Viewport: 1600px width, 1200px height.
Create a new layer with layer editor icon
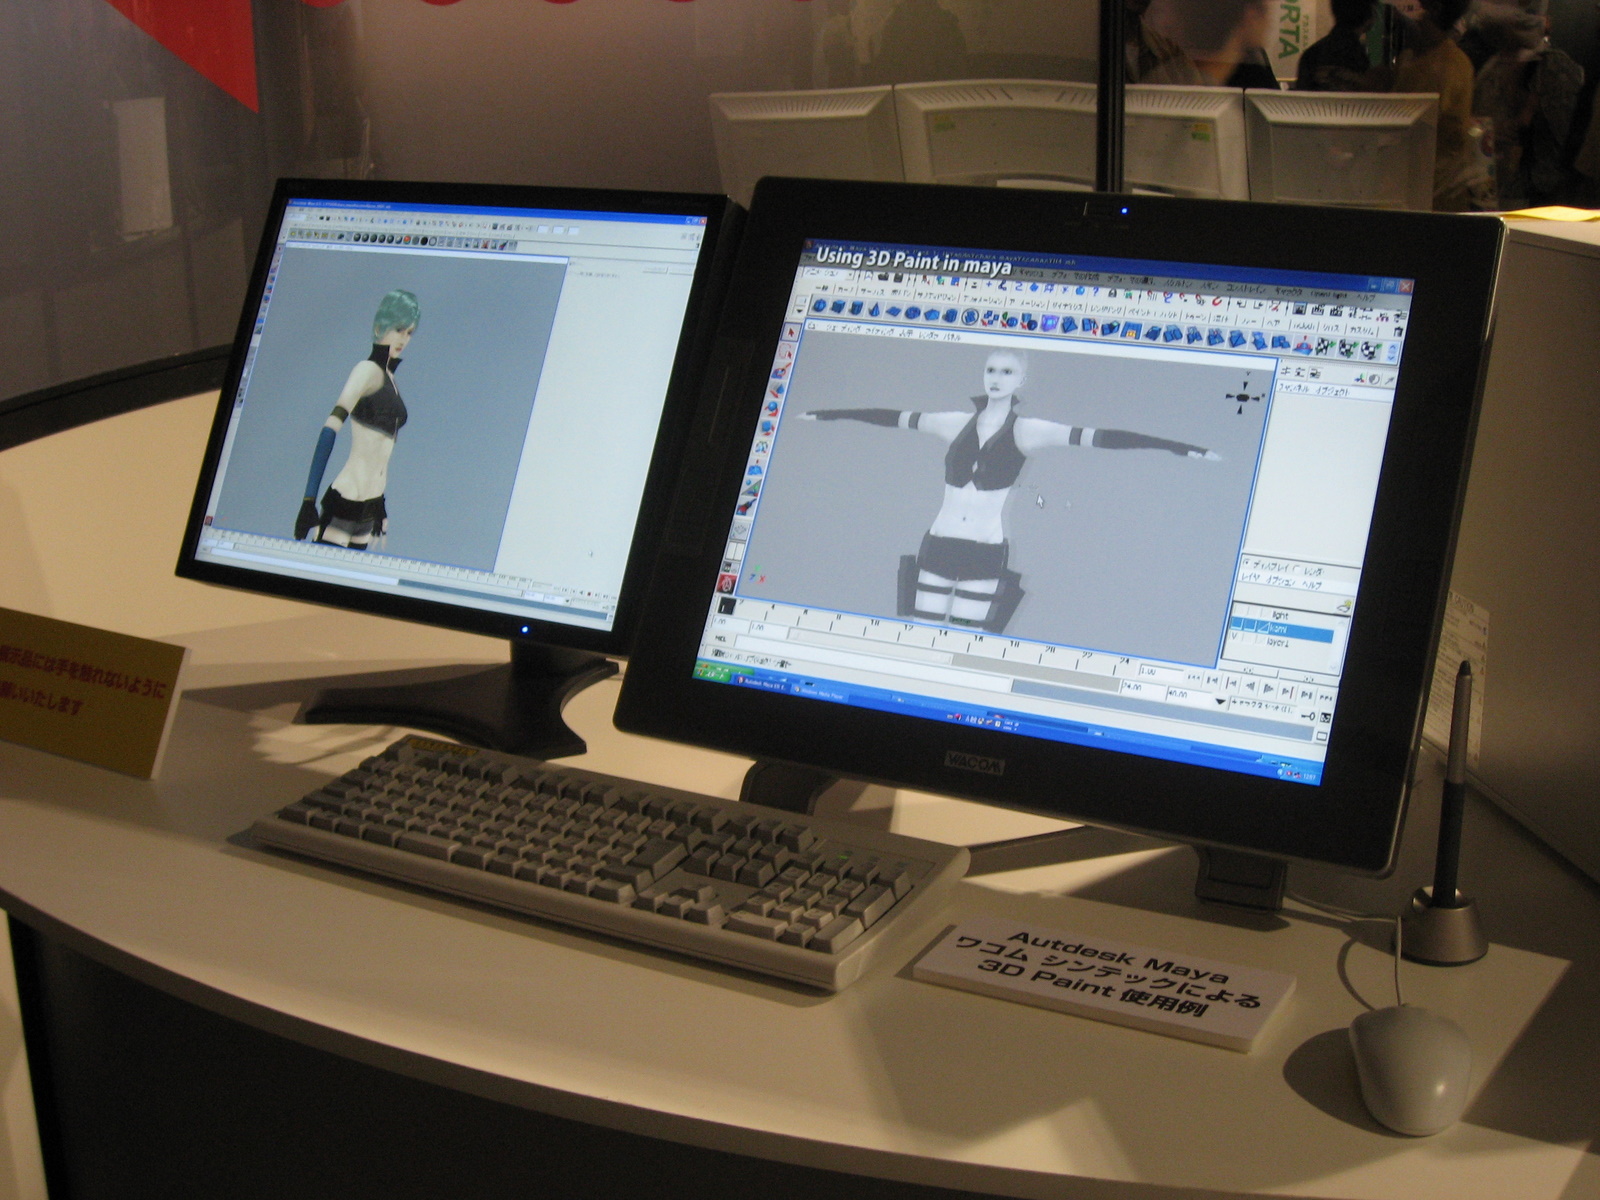pyautogui.click(x=1343, y=606)
